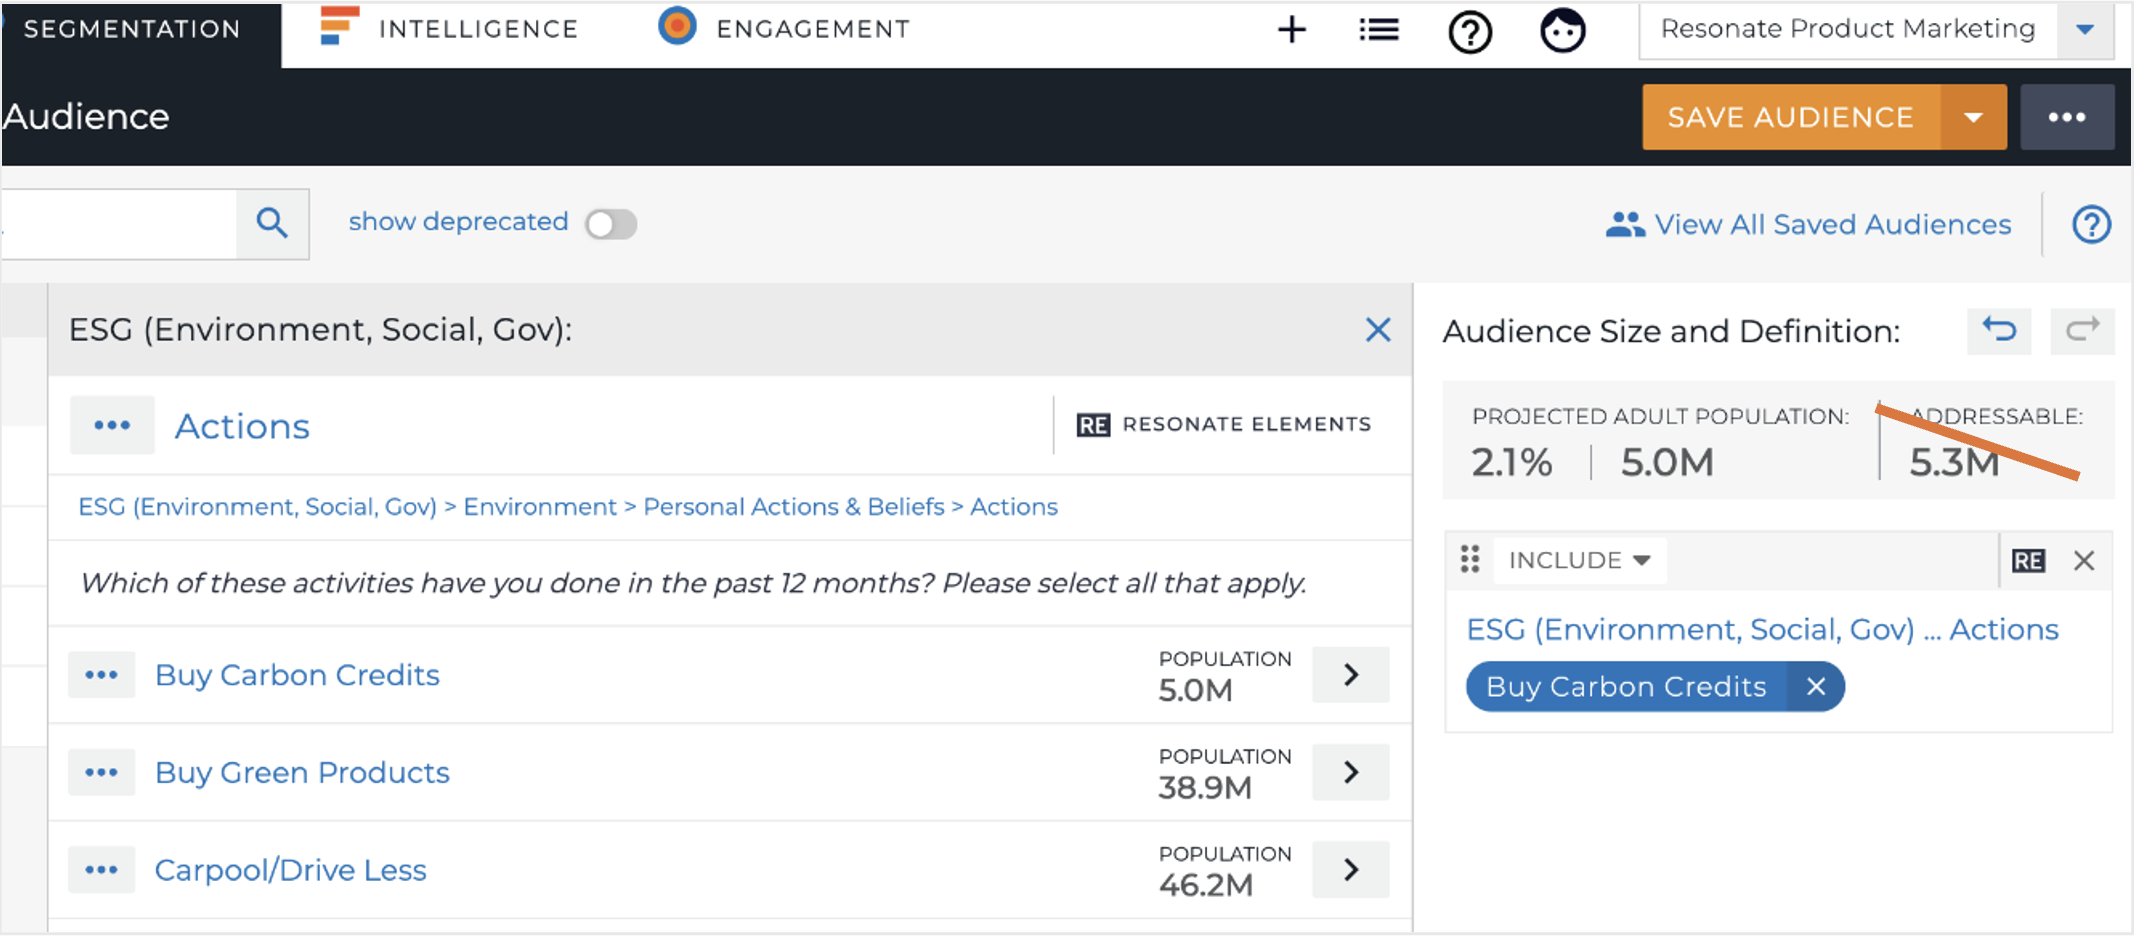Click the Actions heading link
The image size is (2134, 936).
point(242,427)
